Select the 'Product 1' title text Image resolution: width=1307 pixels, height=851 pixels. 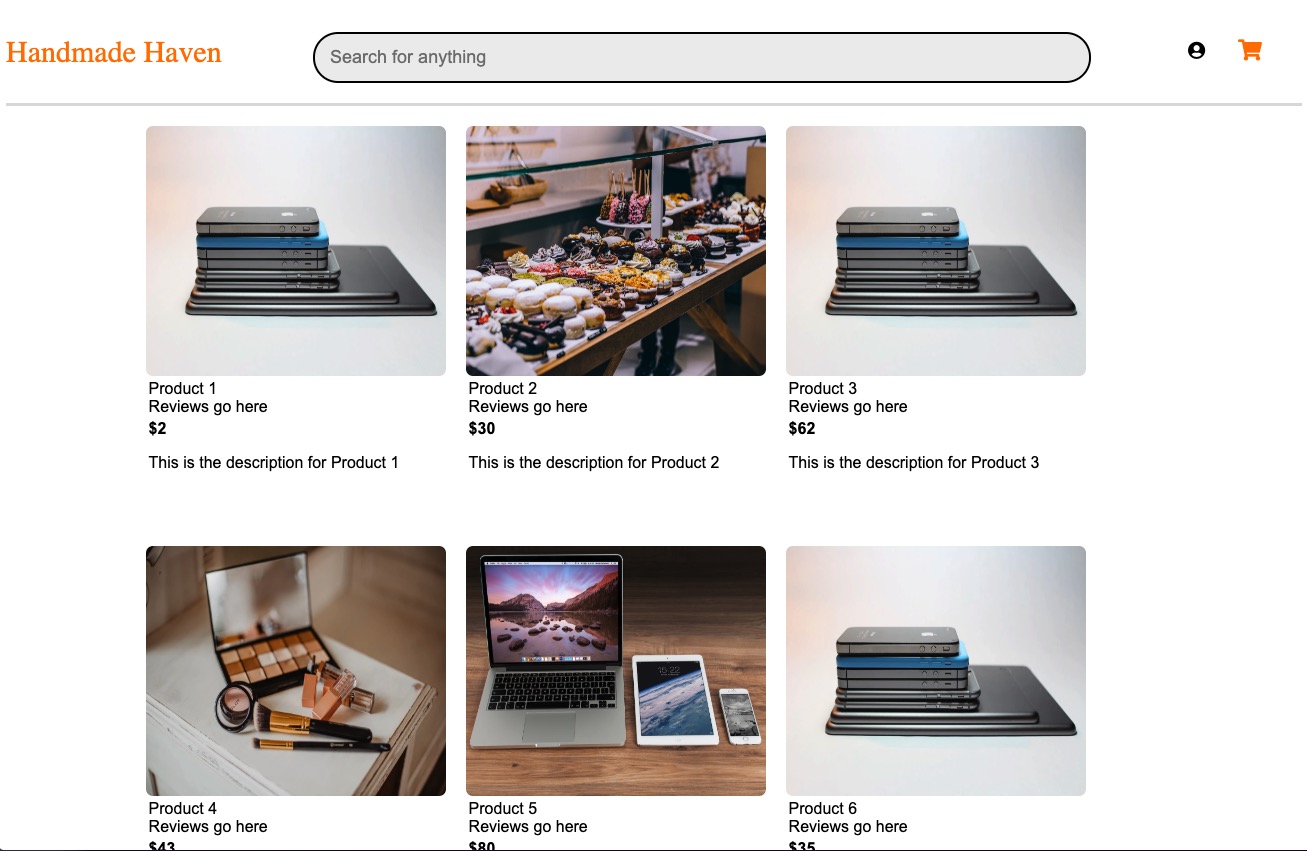[182, 388]
